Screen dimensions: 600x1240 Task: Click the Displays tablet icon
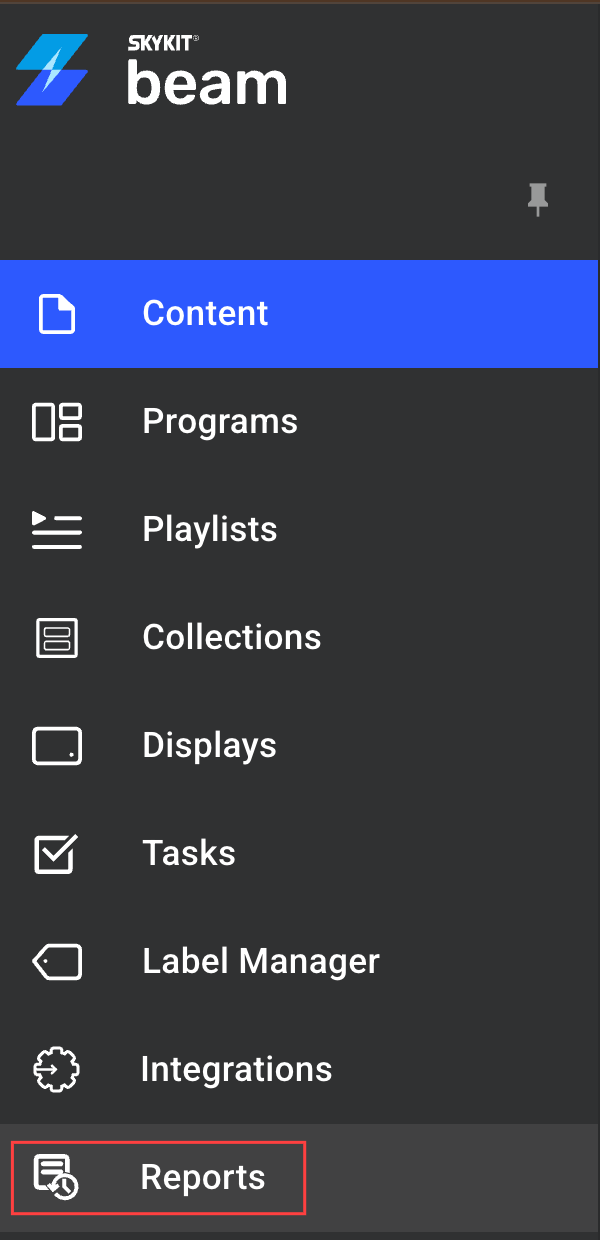[x=57, y=746]
